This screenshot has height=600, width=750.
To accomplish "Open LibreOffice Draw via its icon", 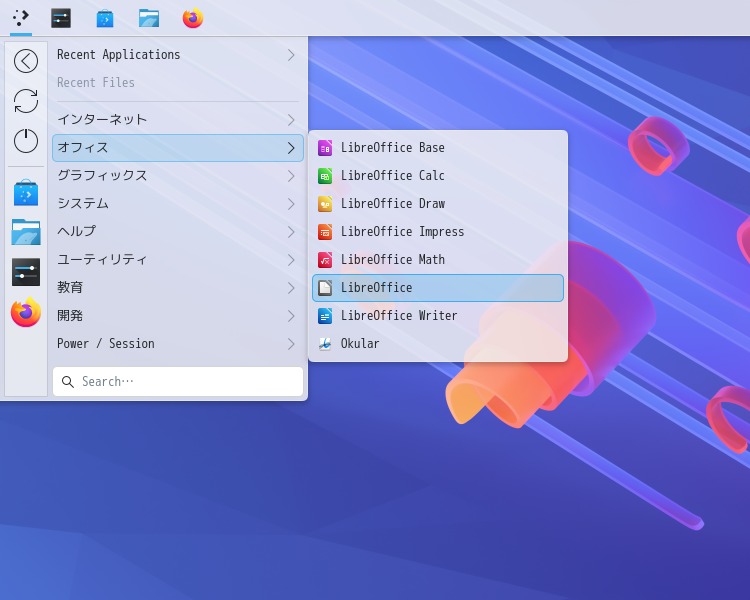I will pos(325,204).
